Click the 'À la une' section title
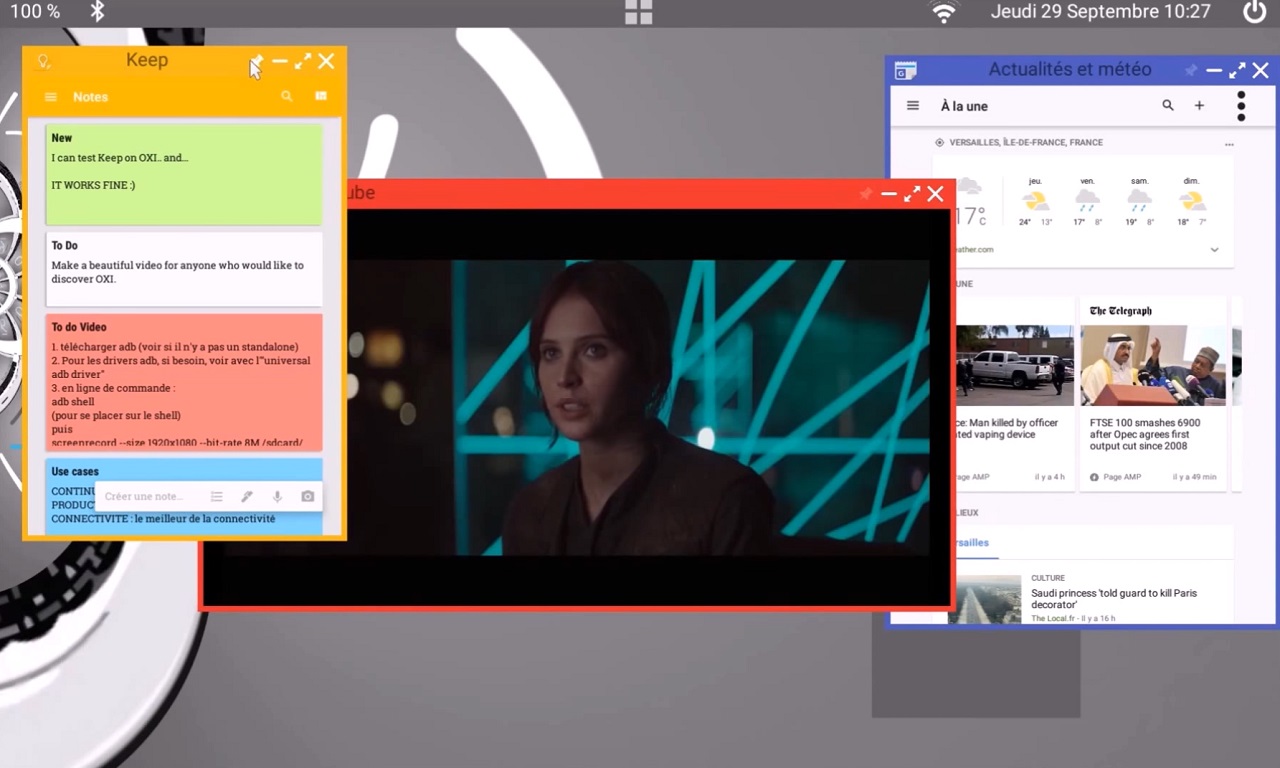 pyautogui.click(x=964, y=106)
